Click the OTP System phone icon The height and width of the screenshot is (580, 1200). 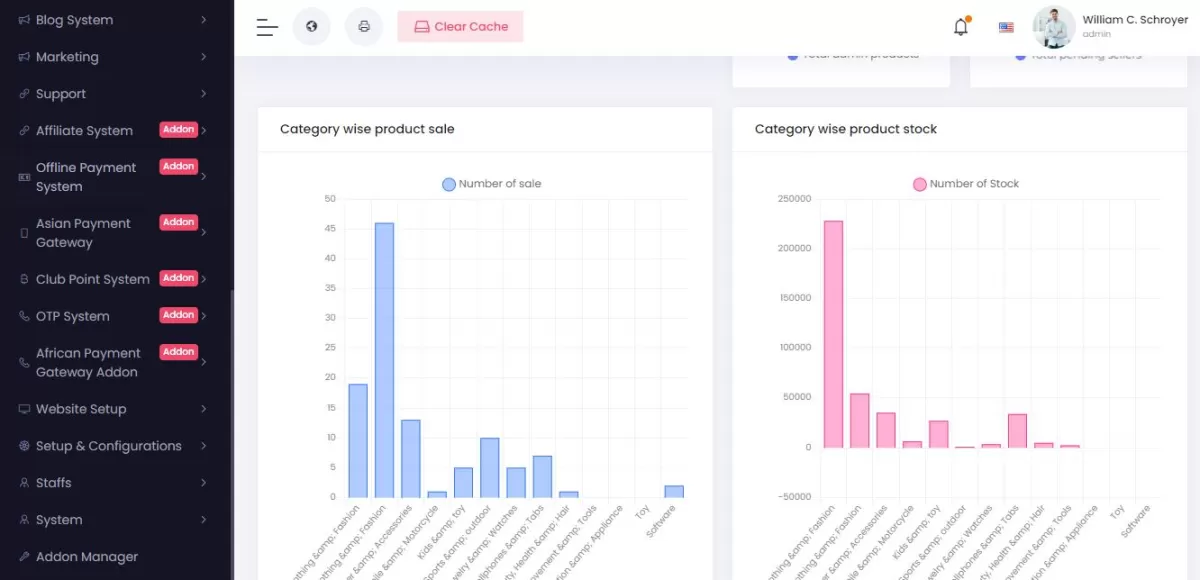24,316
